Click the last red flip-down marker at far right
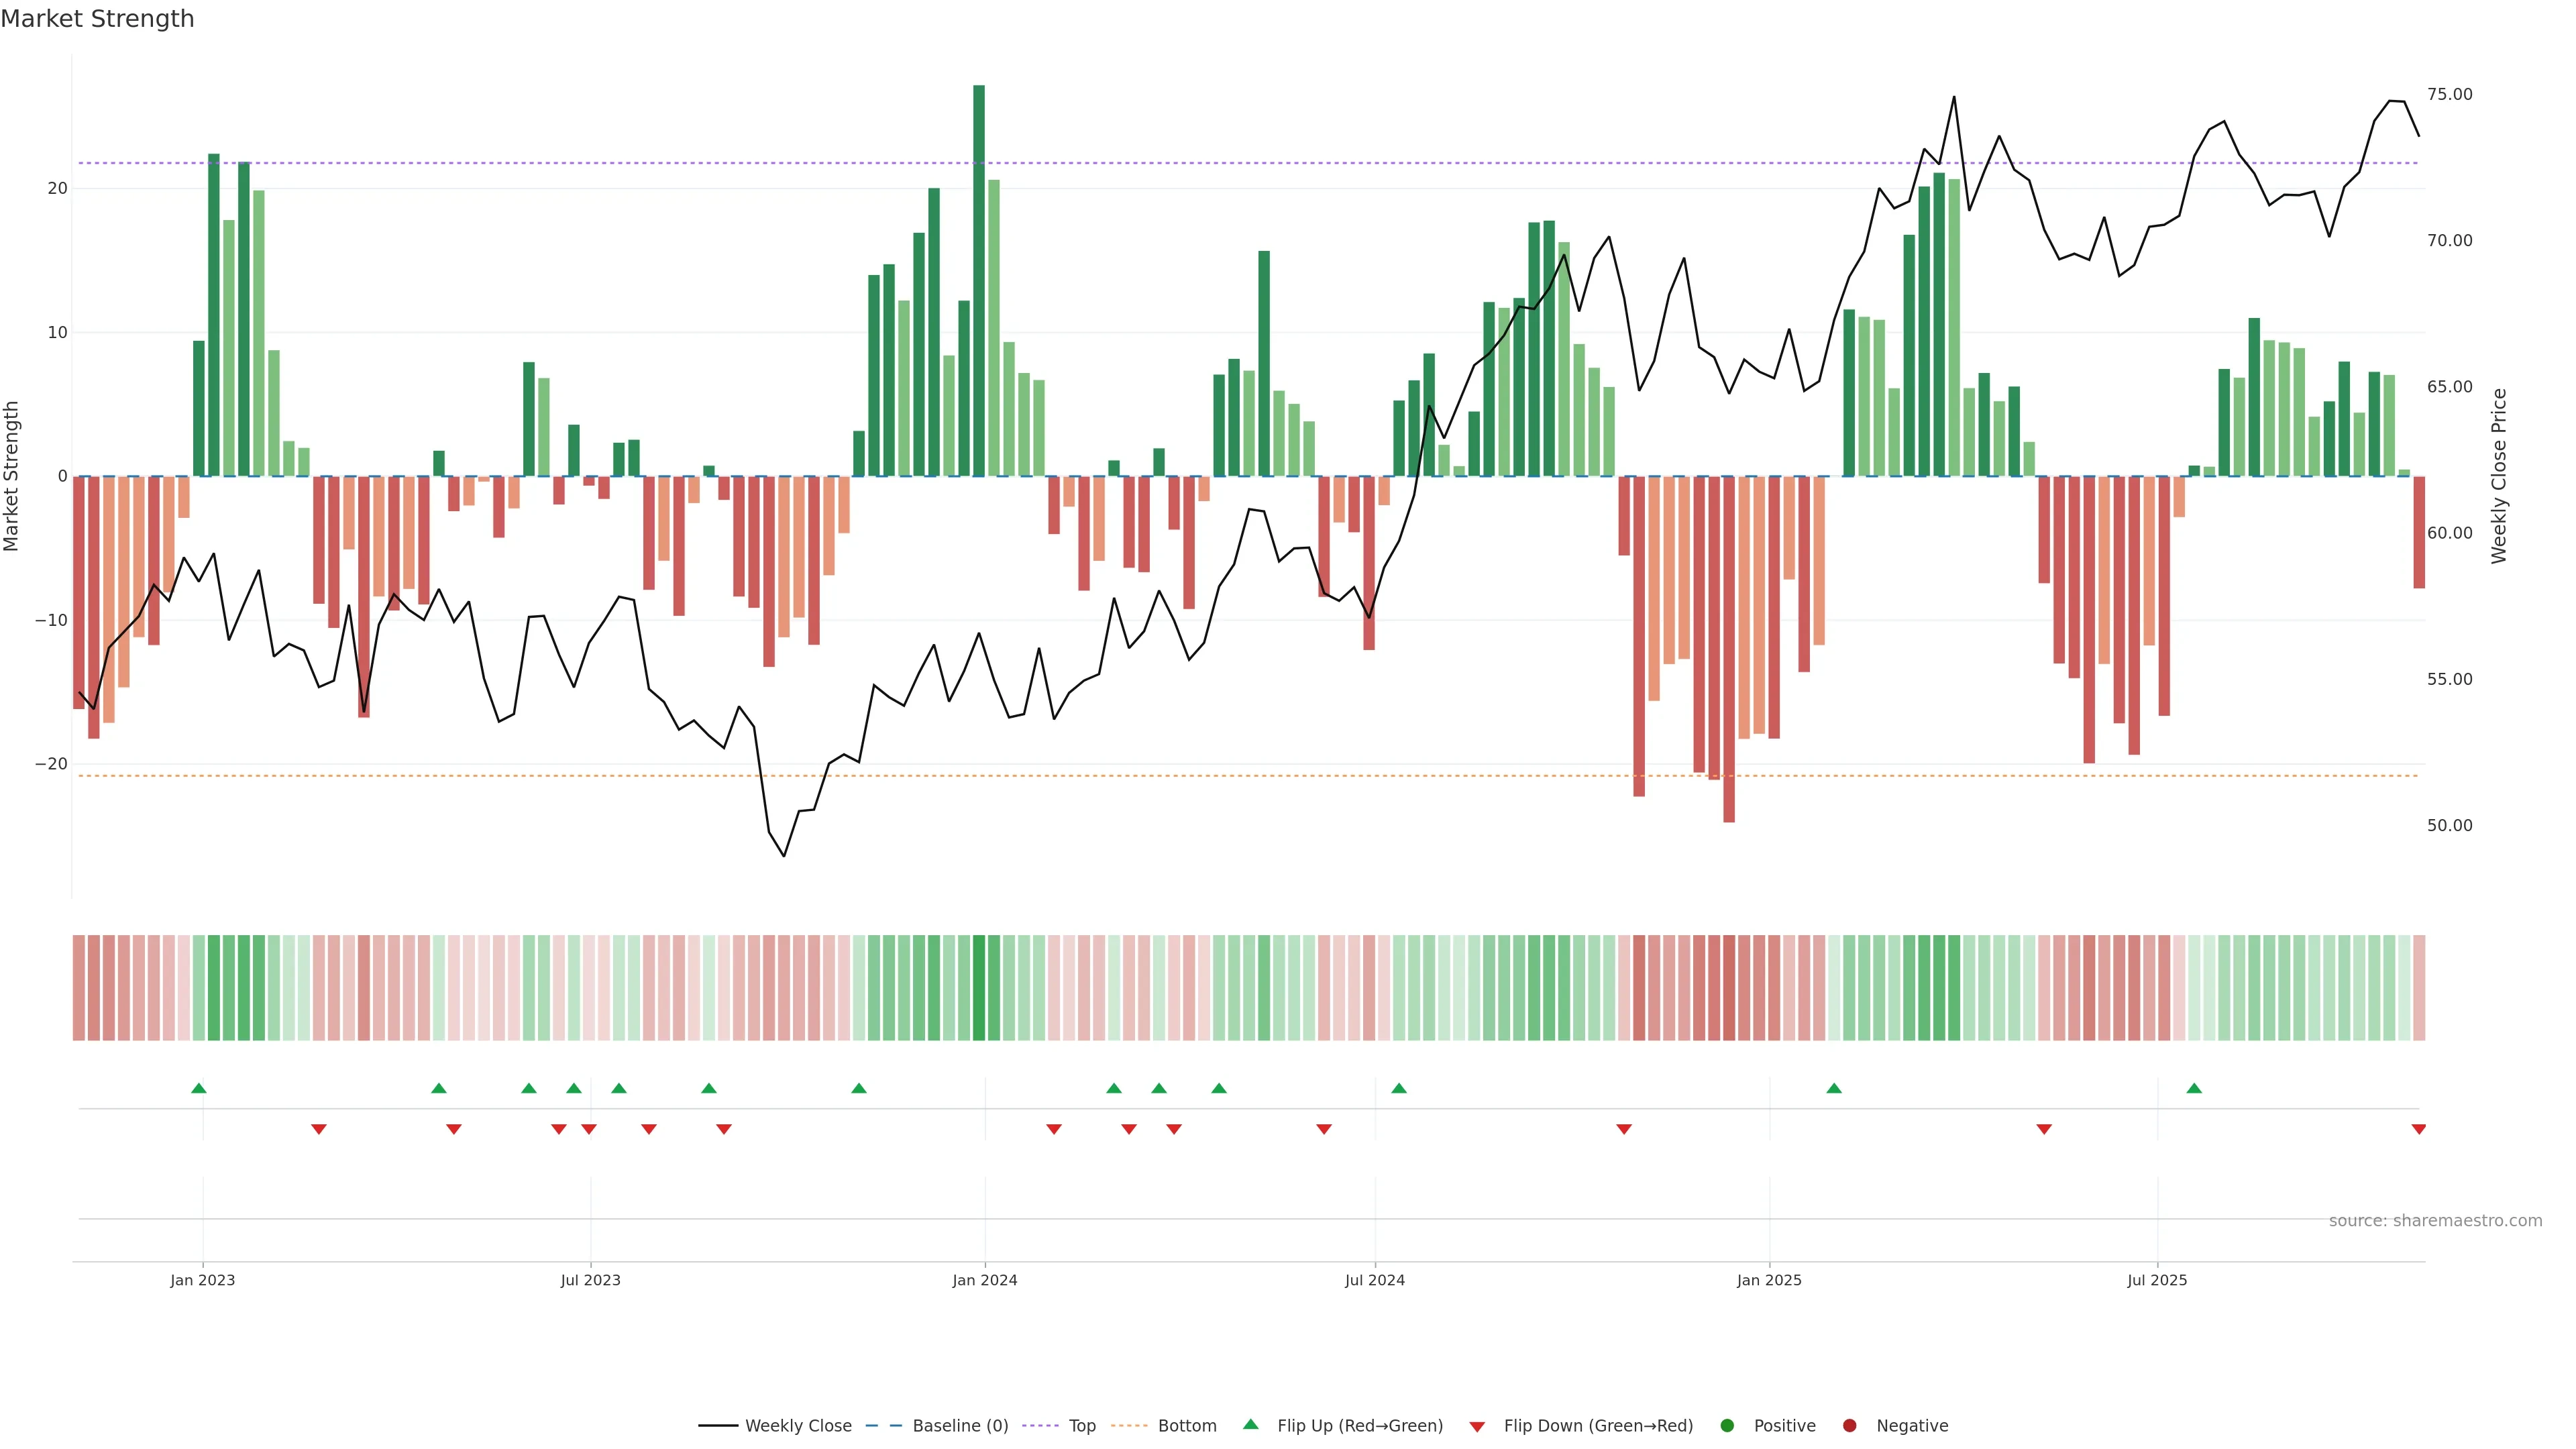This screenshot has width=2576, height=1449. tap(2418, 1129)
